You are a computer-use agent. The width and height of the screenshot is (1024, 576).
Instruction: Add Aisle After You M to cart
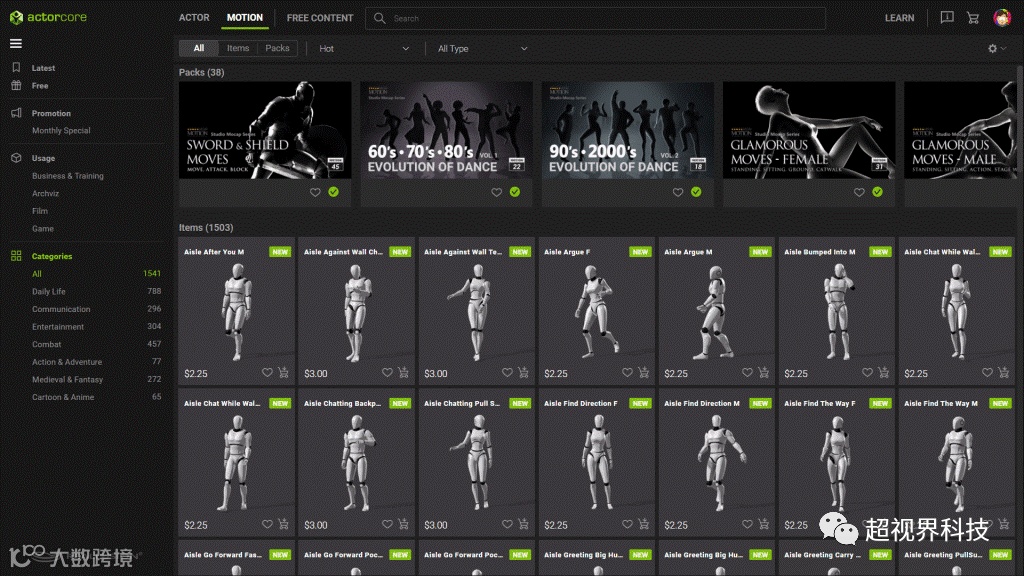click(283, 373)
